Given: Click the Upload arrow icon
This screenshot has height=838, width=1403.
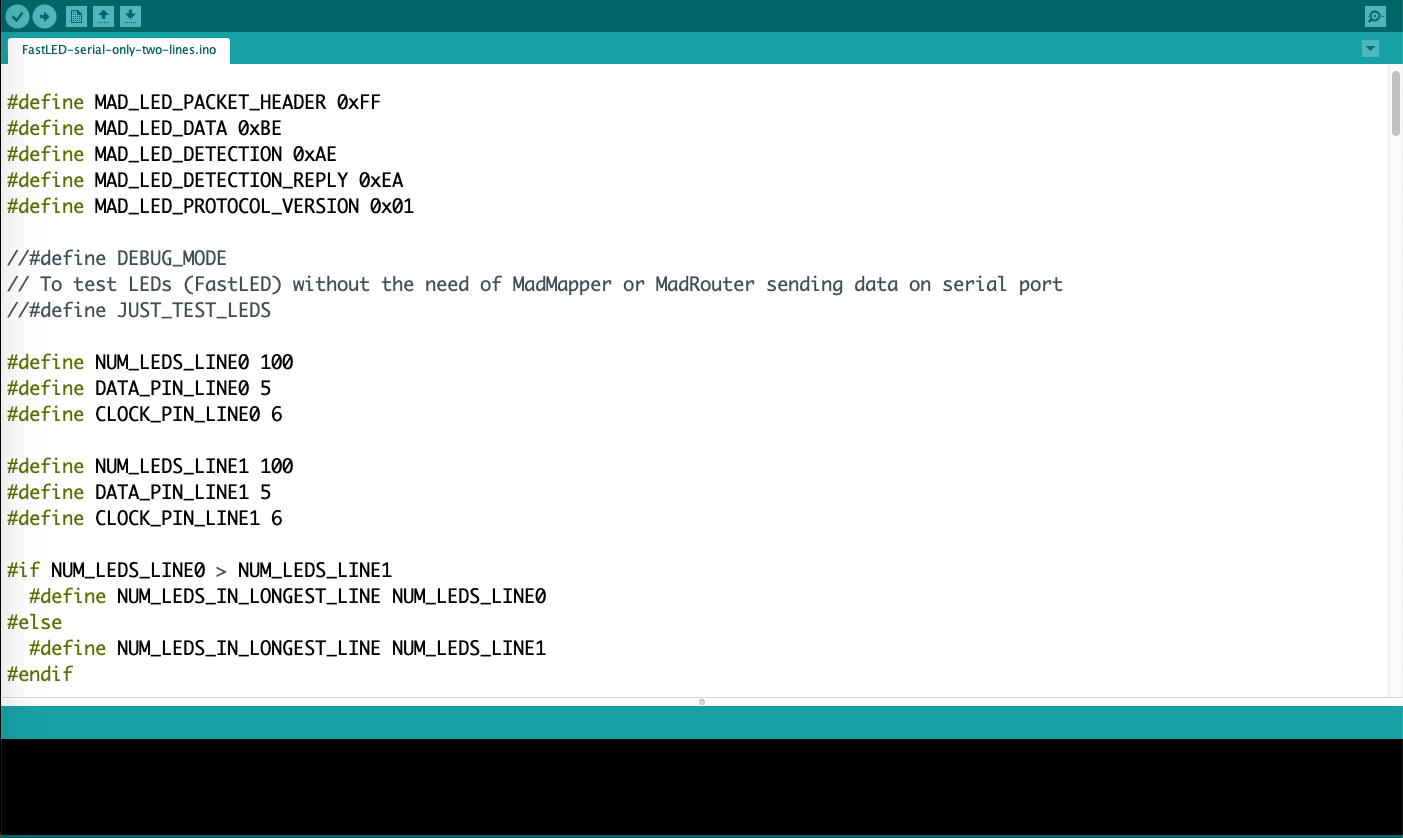Looking at the screenshot, I should coord(44,16).
